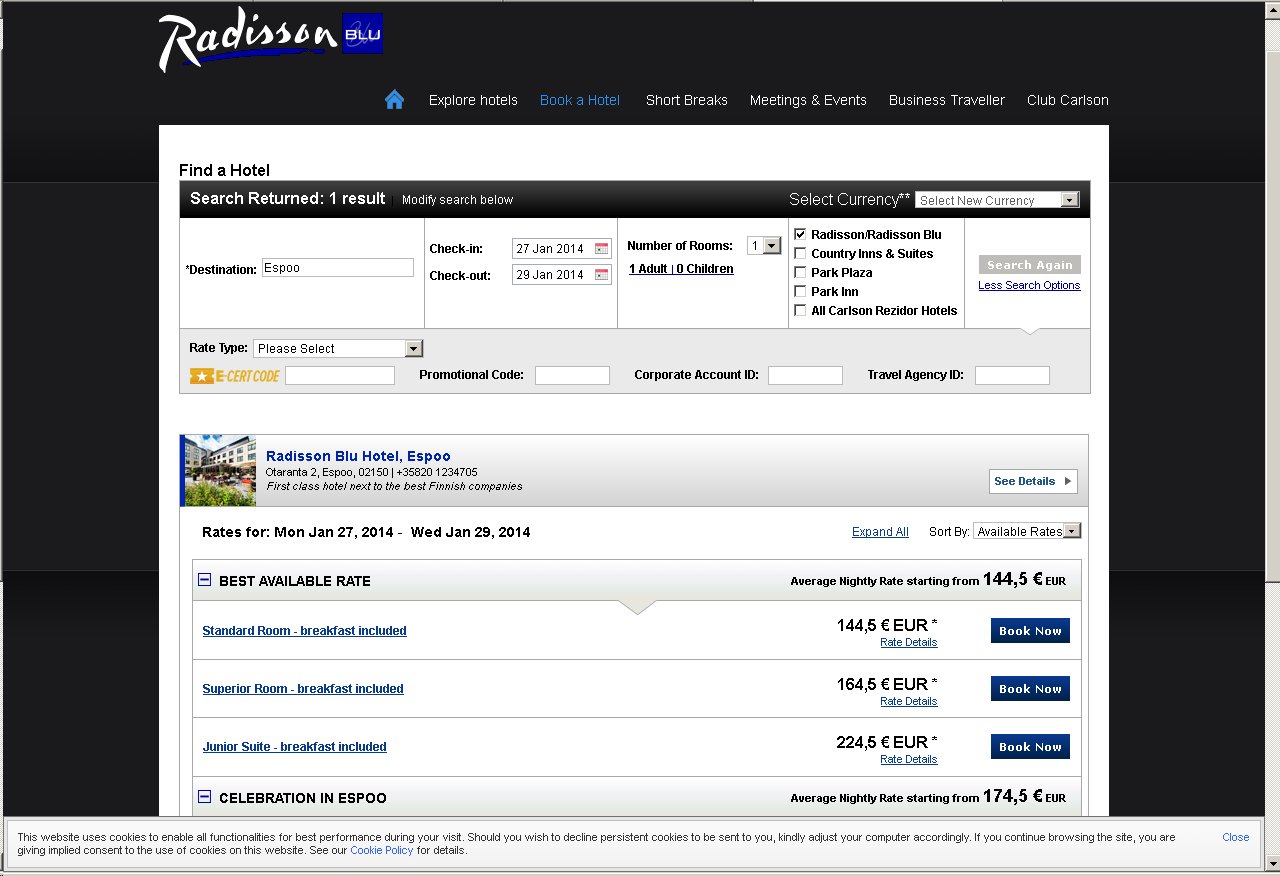Open Business Traveller menu
The height and width of the screenshot is (876, 1280).
[947, 100]
